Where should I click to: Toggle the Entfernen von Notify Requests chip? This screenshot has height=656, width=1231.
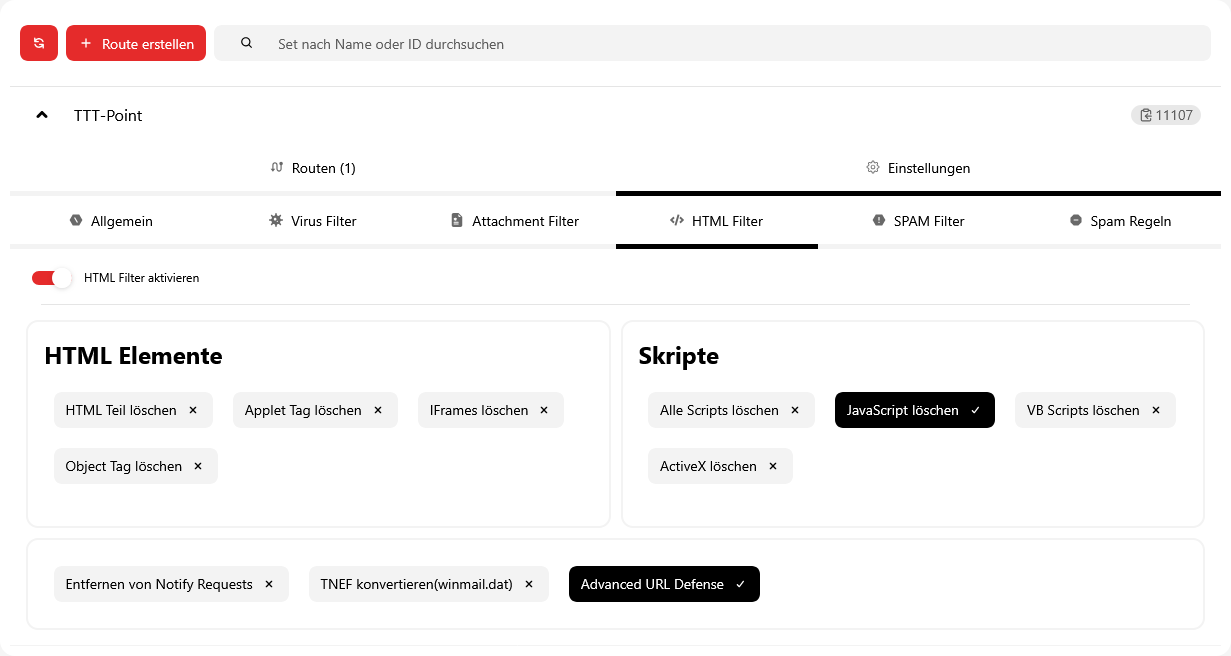[159, 584]
